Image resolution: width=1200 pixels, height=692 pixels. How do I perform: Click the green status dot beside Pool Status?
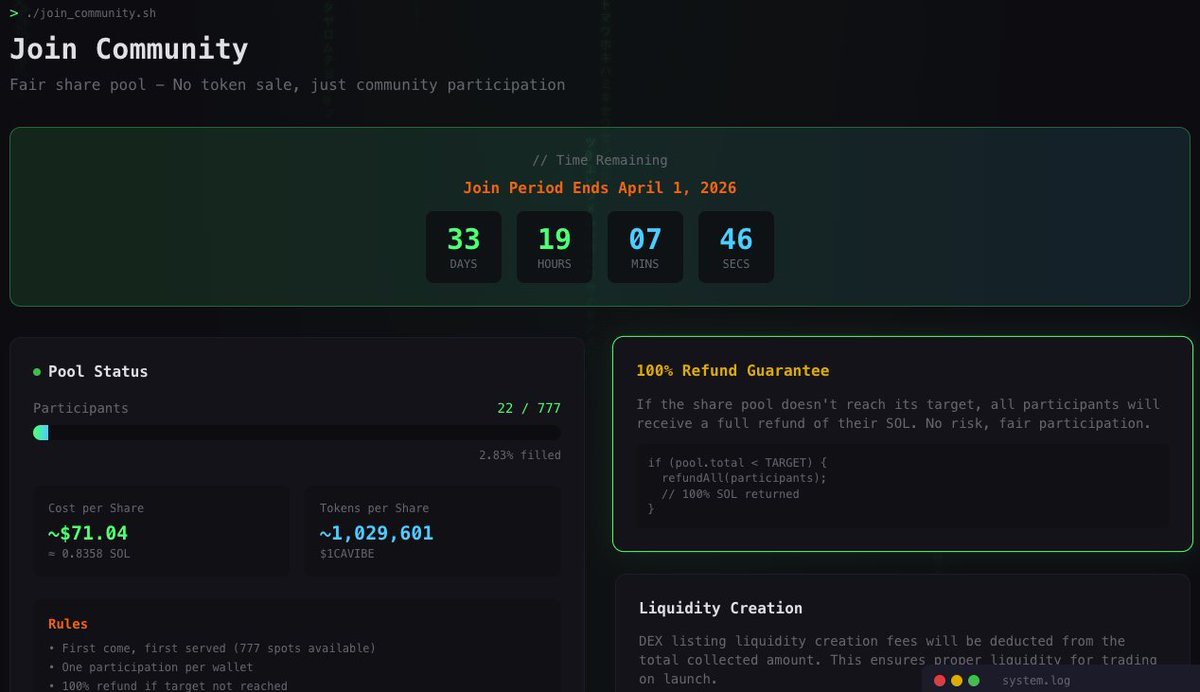37,372
